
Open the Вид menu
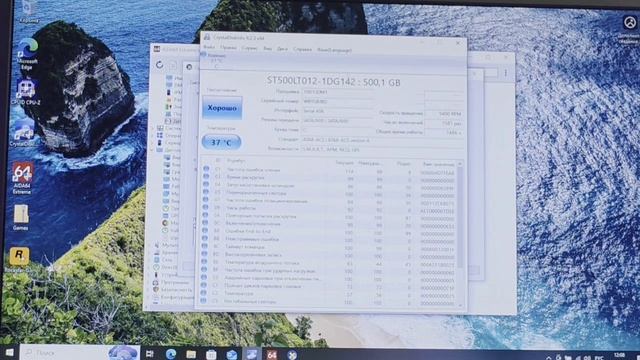click(x=267, y=49)
